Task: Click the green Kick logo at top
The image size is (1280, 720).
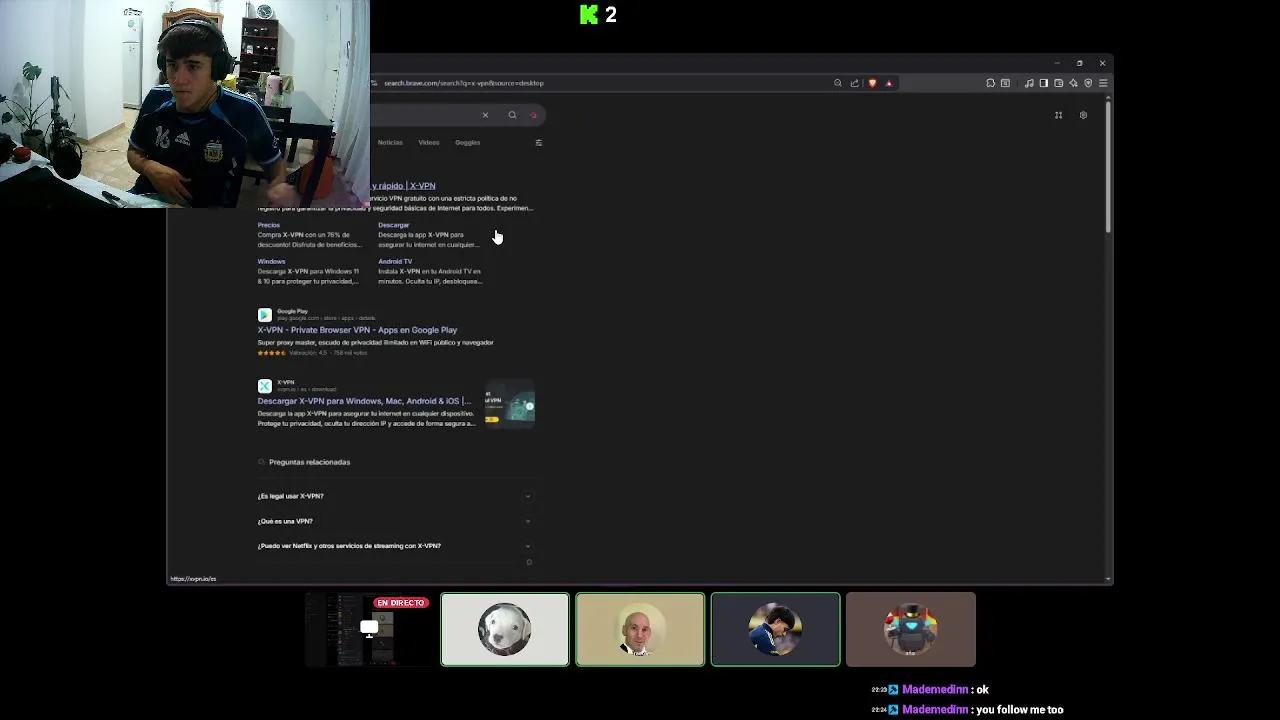Action: tap(589, 14)
